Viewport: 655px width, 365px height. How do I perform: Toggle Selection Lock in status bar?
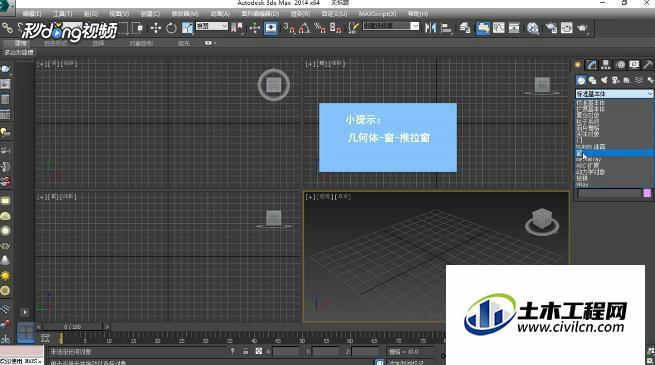[x=246, y=352]
